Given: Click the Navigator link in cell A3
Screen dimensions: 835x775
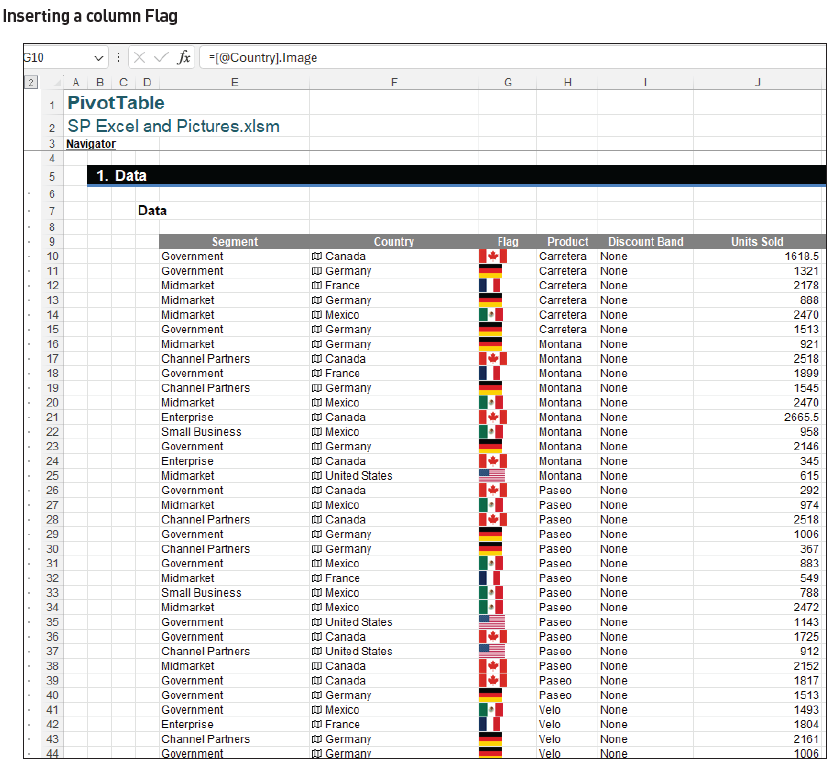Looking at the screenshot, I should tap(90, 143).
